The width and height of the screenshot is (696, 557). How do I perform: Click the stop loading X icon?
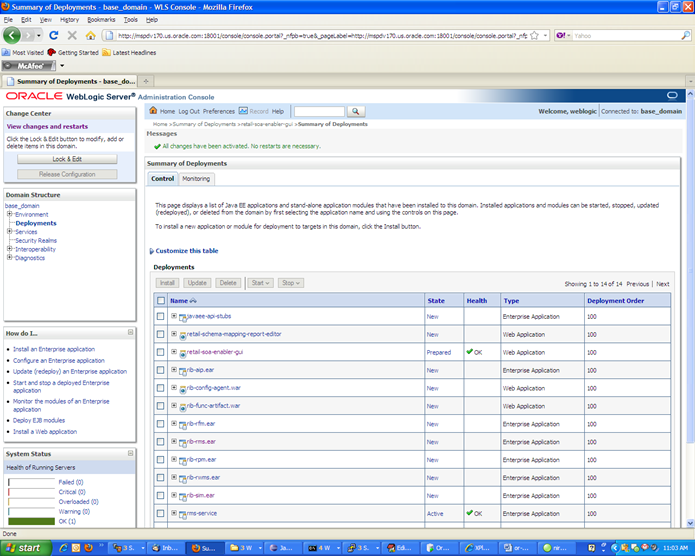click(x=72, y=36)
